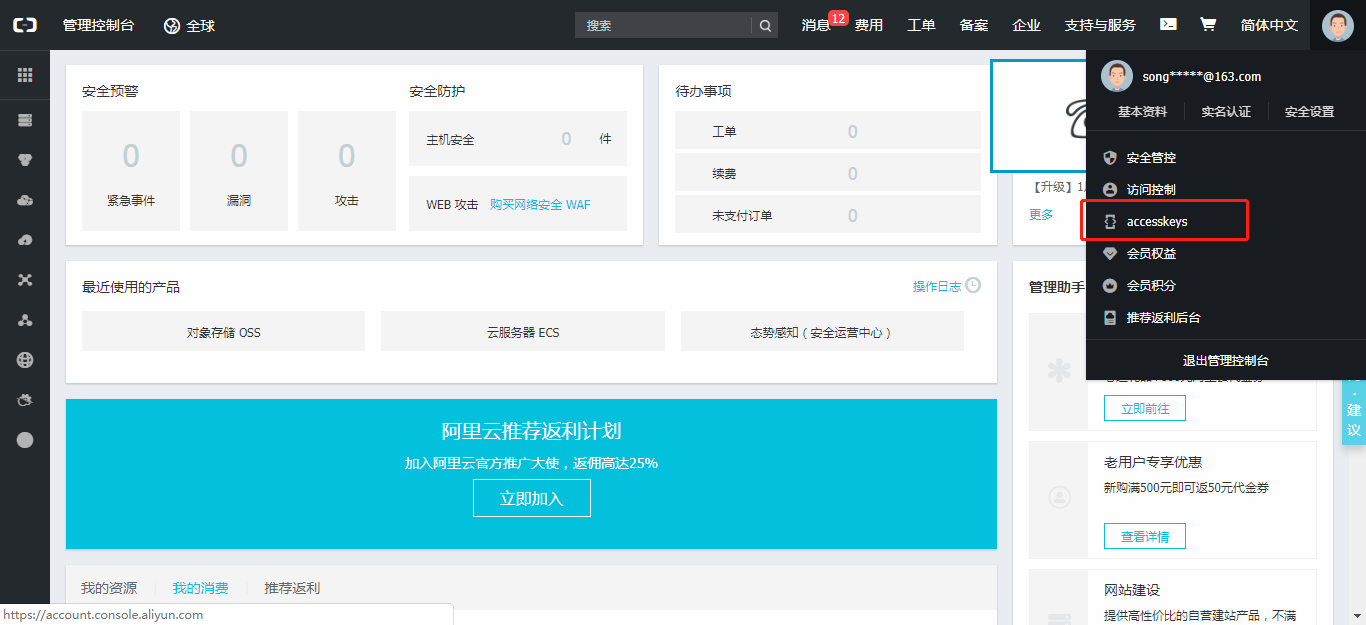The image size is (1366, 625).
Task: Open 云服务器 ECS product
Action: [x=523, y=331]
